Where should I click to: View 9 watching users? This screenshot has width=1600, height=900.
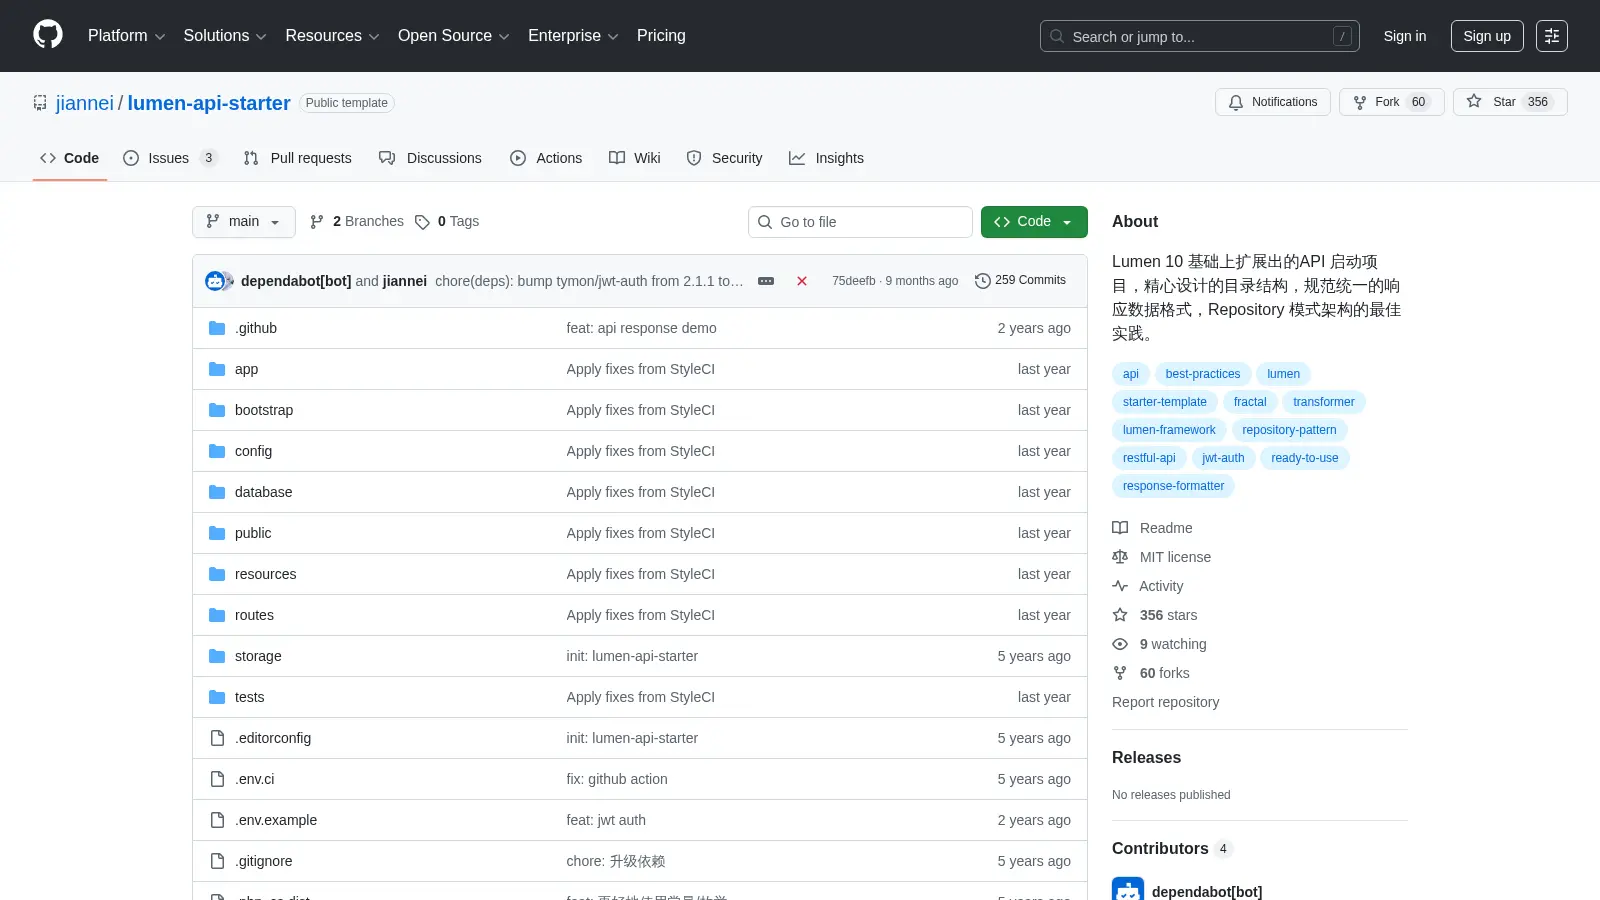(x=1159, y=644)
